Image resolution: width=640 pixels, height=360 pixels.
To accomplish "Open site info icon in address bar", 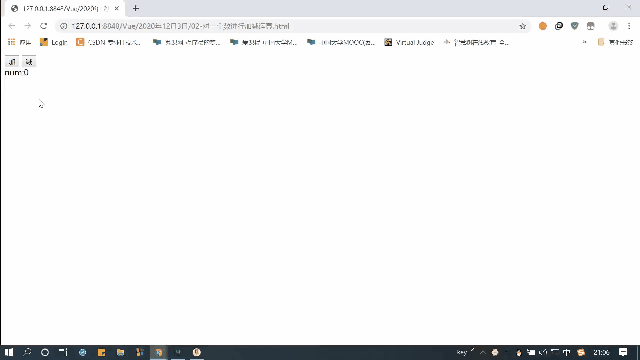I will [x=63, y=26].
